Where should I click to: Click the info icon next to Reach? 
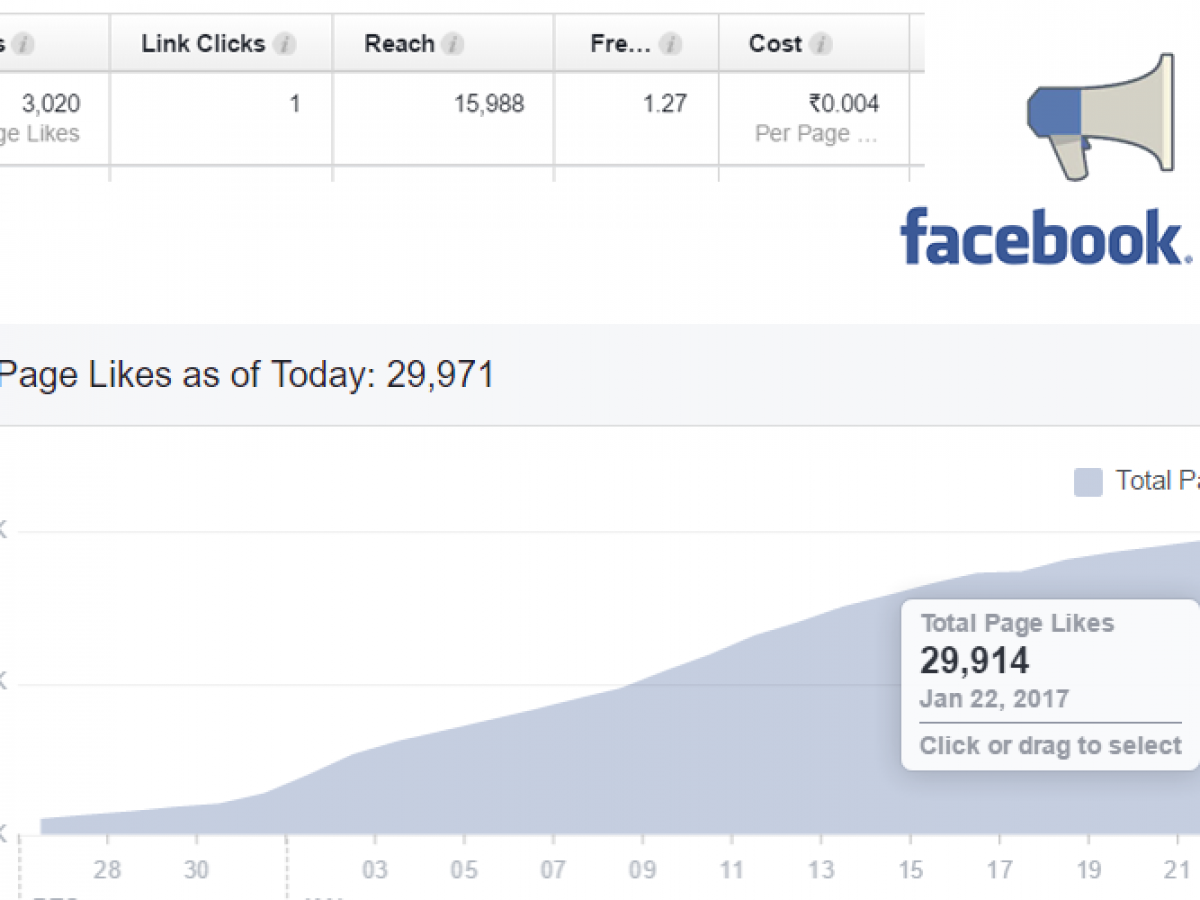click(453, 44)
